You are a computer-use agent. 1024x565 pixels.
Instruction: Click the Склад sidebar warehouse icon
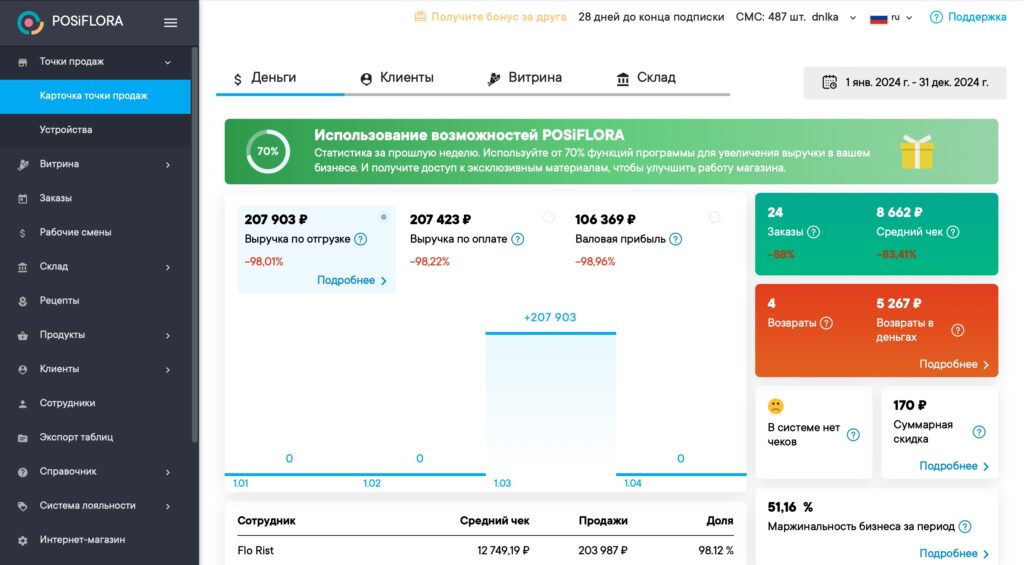coord(23,267)
